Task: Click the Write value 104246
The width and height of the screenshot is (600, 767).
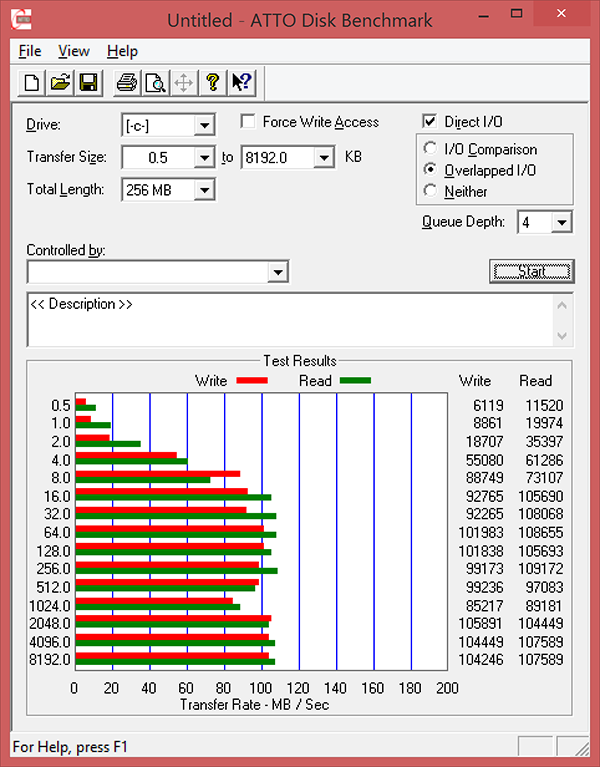Action: (481, 659)
